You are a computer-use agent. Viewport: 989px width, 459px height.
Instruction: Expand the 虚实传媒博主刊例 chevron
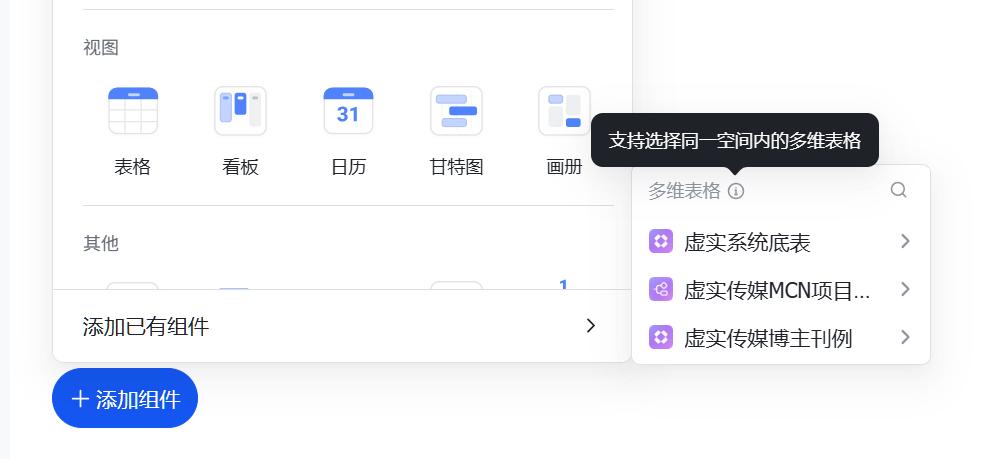(x=906, y=337)
